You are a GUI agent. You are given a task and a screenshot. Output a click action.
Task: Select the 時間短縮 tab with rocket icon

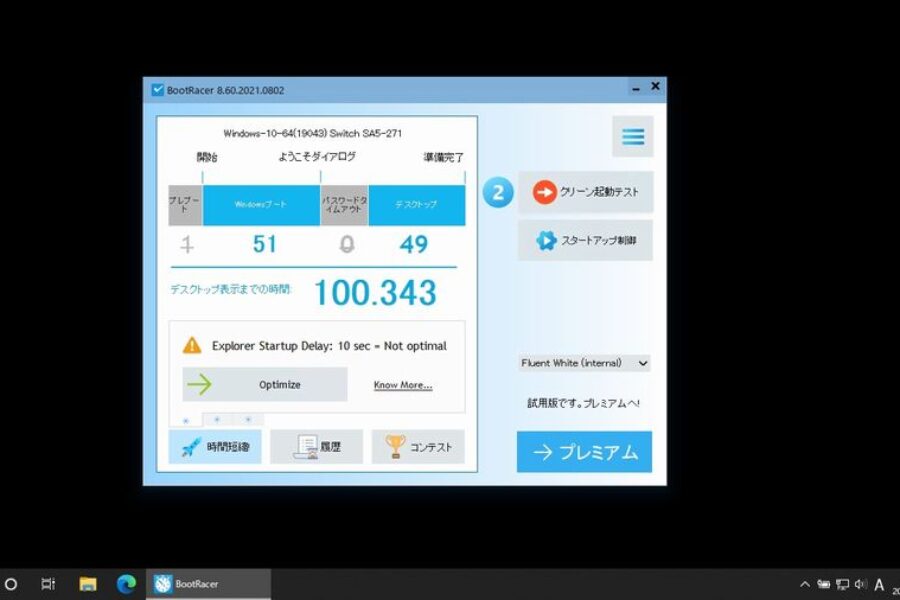pyautogui.click(x=215, y=446)
